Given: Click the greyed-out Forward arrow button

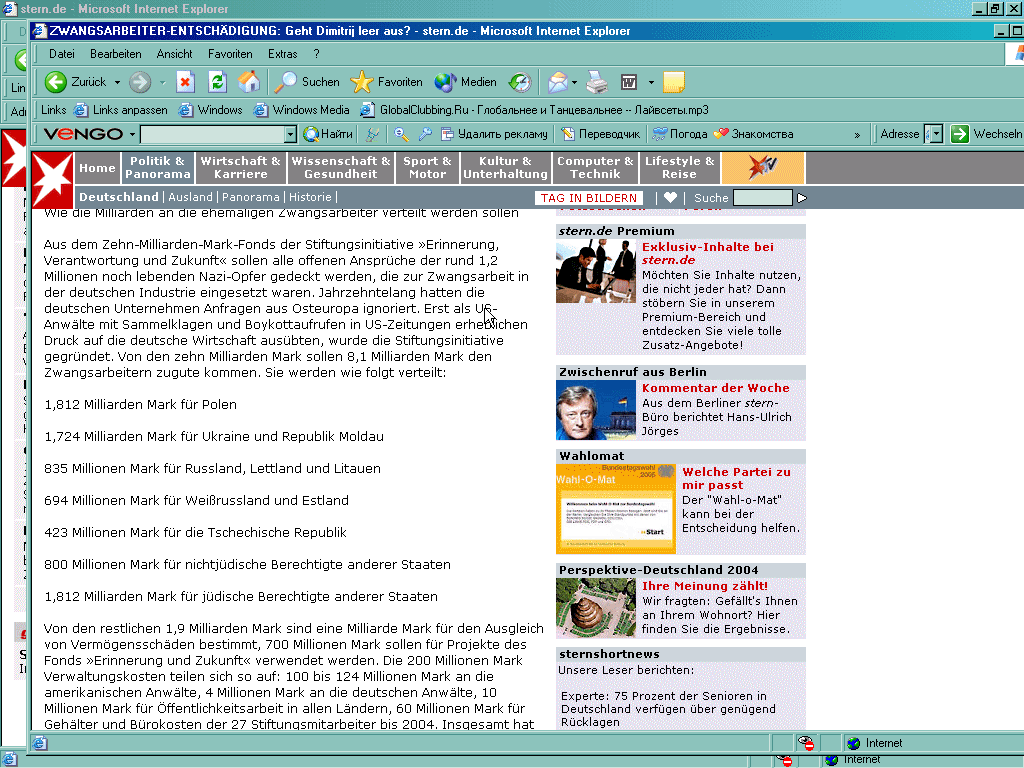Looking at the screenshot, I should coord(140,82).
